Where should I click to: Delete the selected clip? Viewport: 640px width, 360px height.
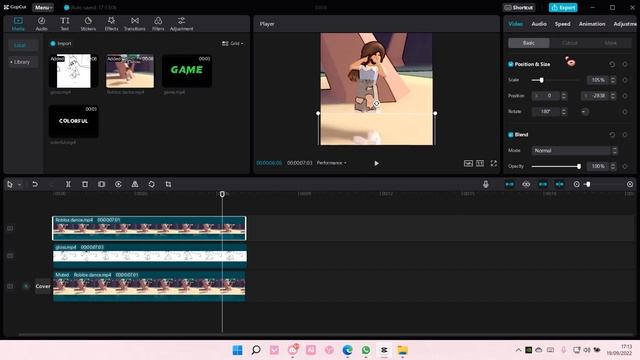pyautogui.click(x=85, y=184)
